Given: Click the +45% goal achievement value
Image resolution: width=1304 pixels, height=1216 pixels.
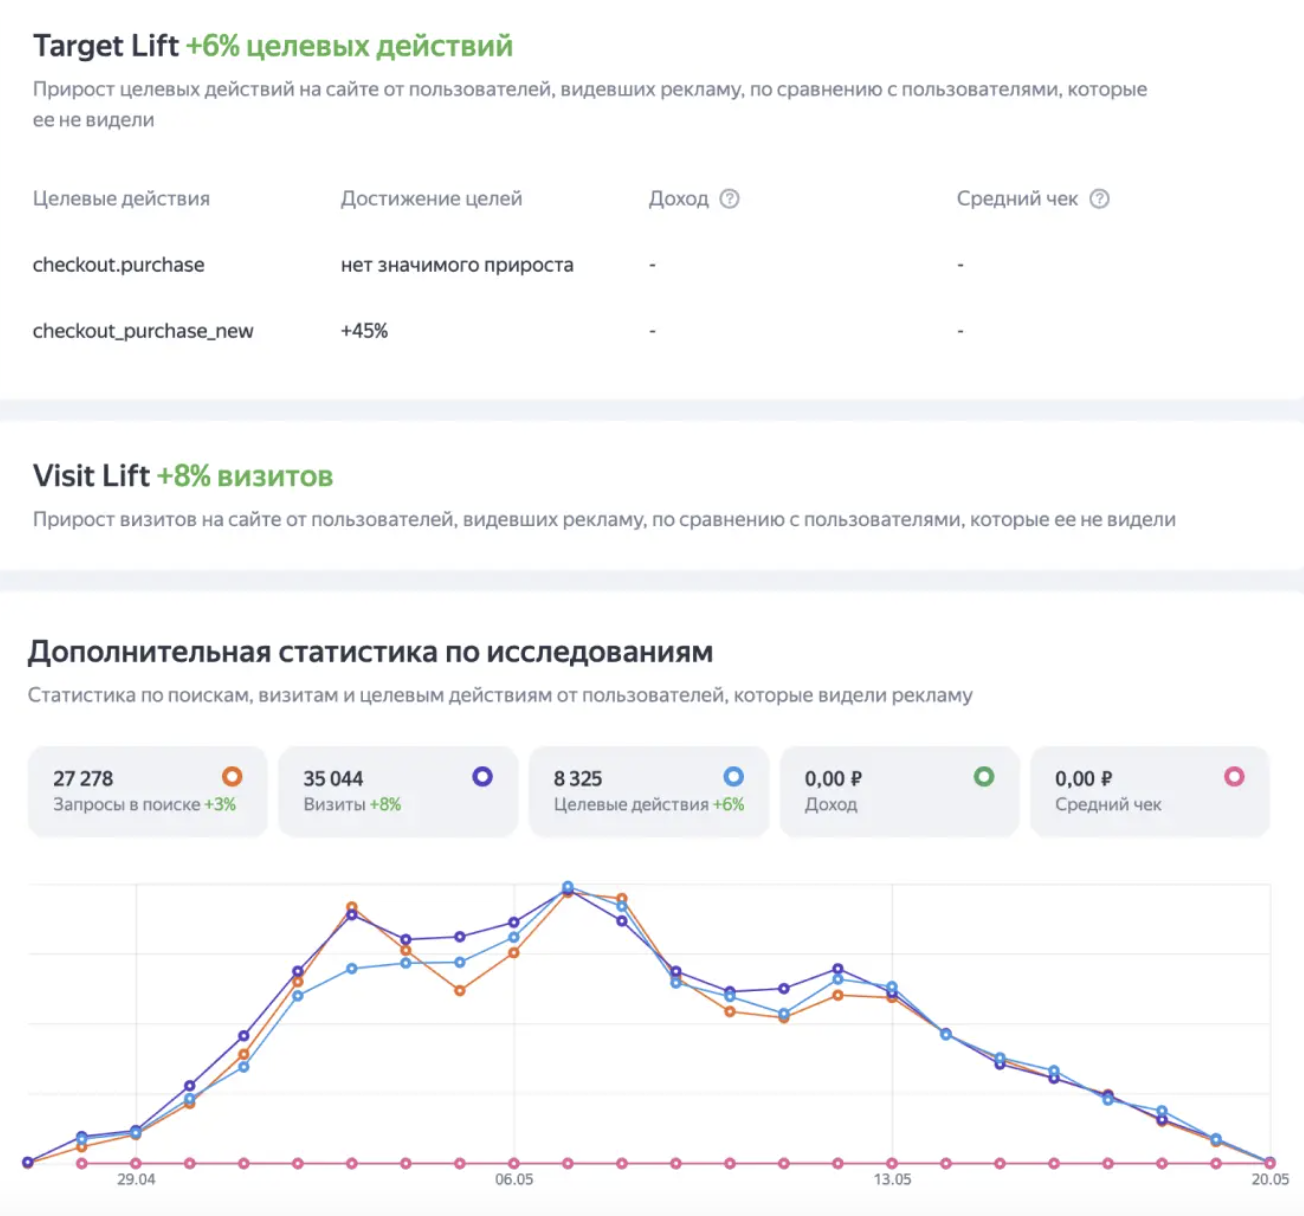Looking at the screenshot, I should [364, 331].
